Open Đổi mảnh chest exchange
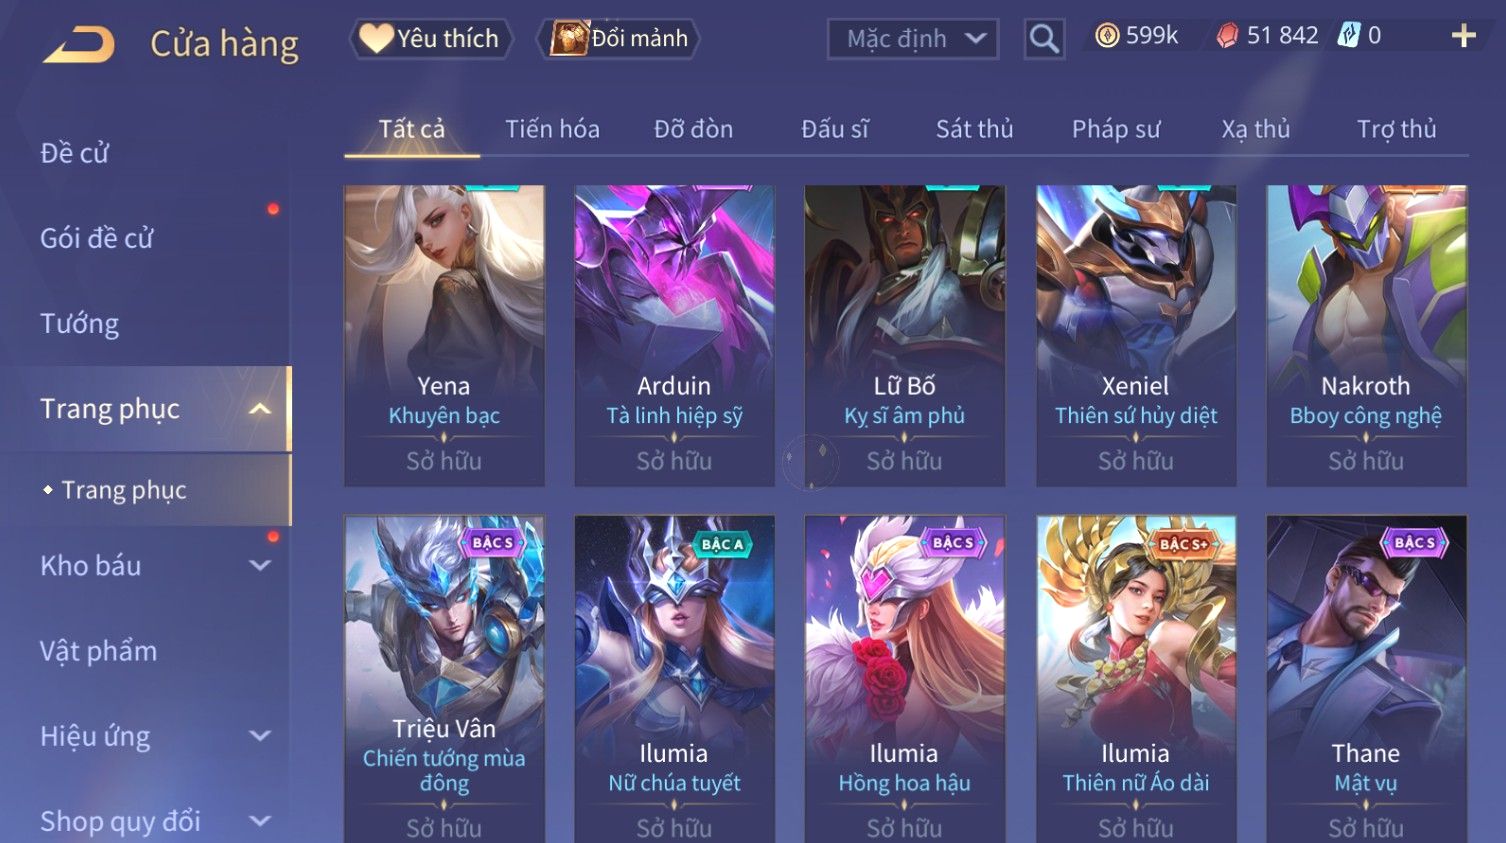Viewport: 1506px width, 843px height. [x=619, y=39]
